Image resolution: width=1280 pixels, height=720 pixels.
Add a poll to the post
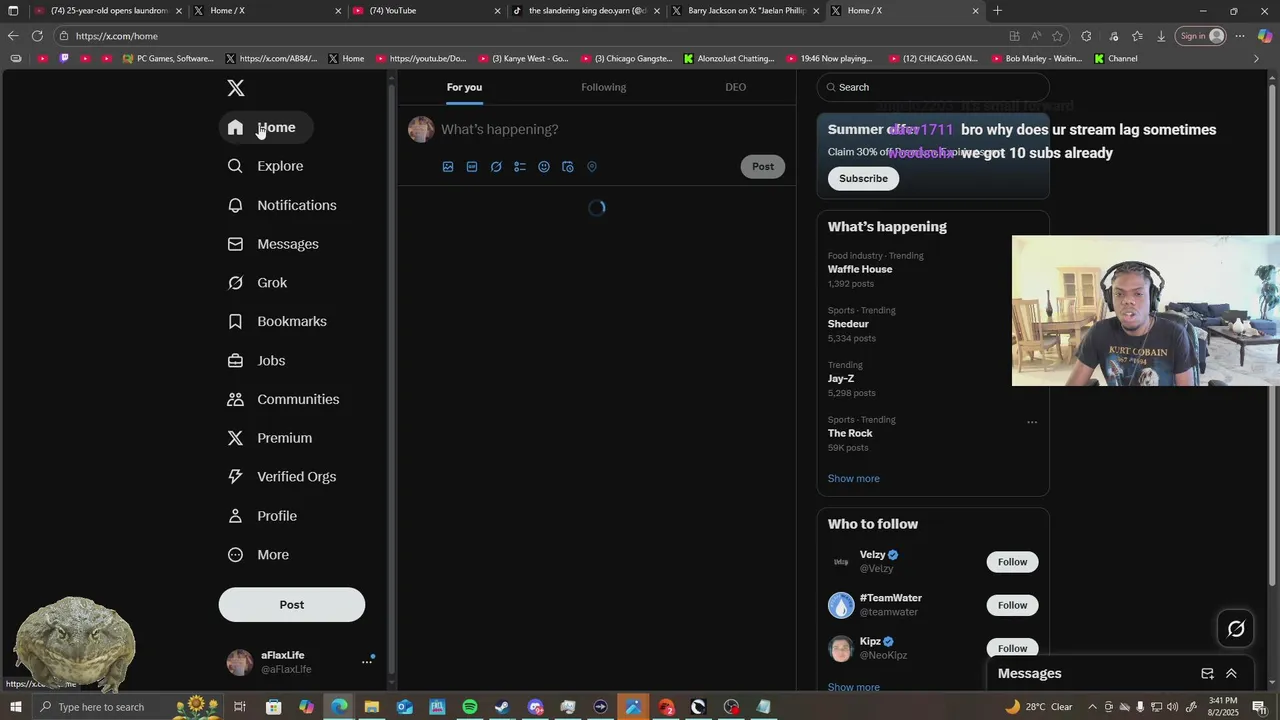click(x=520, y=167)
